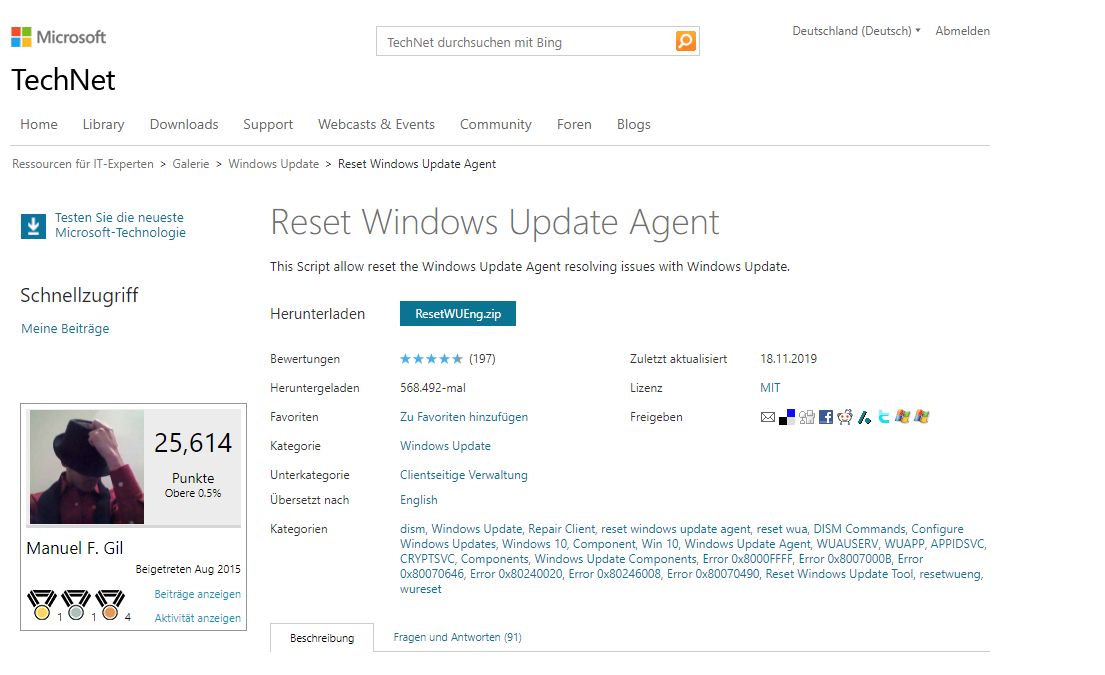Open the Community navigation item
The height and width of the screenshot is (675, 1105).
[495, 124]
